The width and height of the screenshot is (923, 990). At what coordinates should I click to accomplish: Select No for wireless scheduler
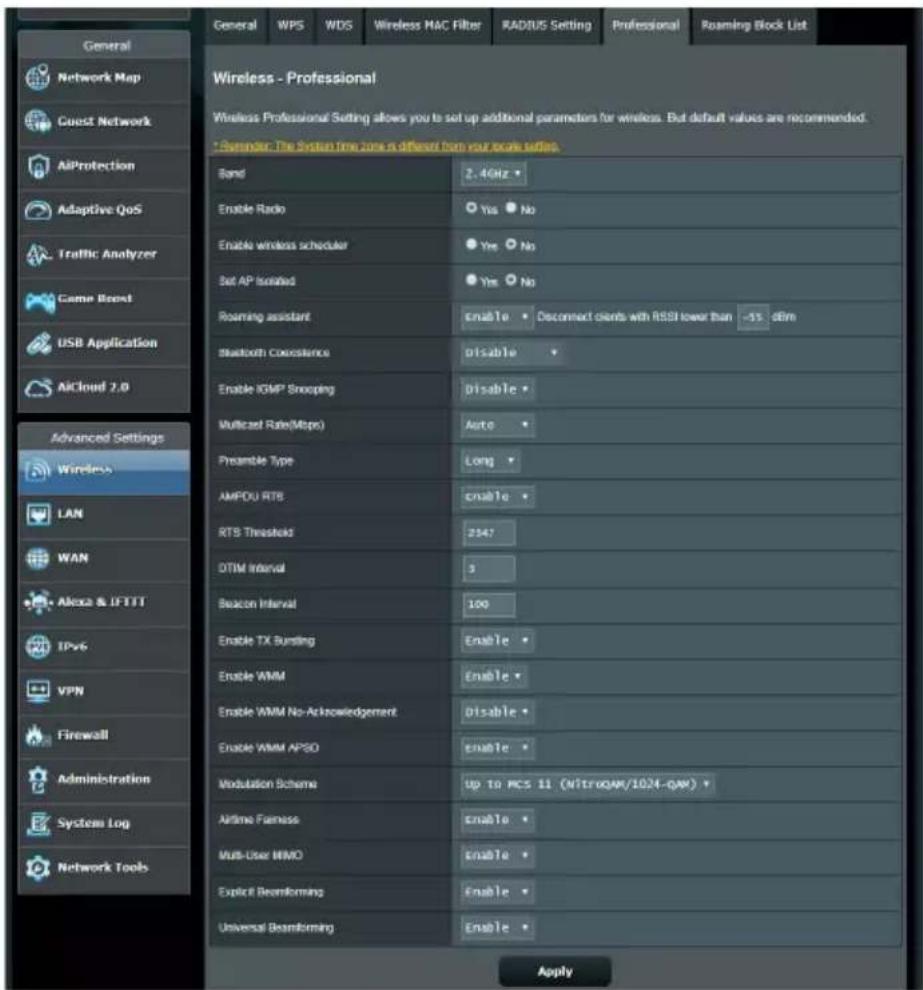511,244
